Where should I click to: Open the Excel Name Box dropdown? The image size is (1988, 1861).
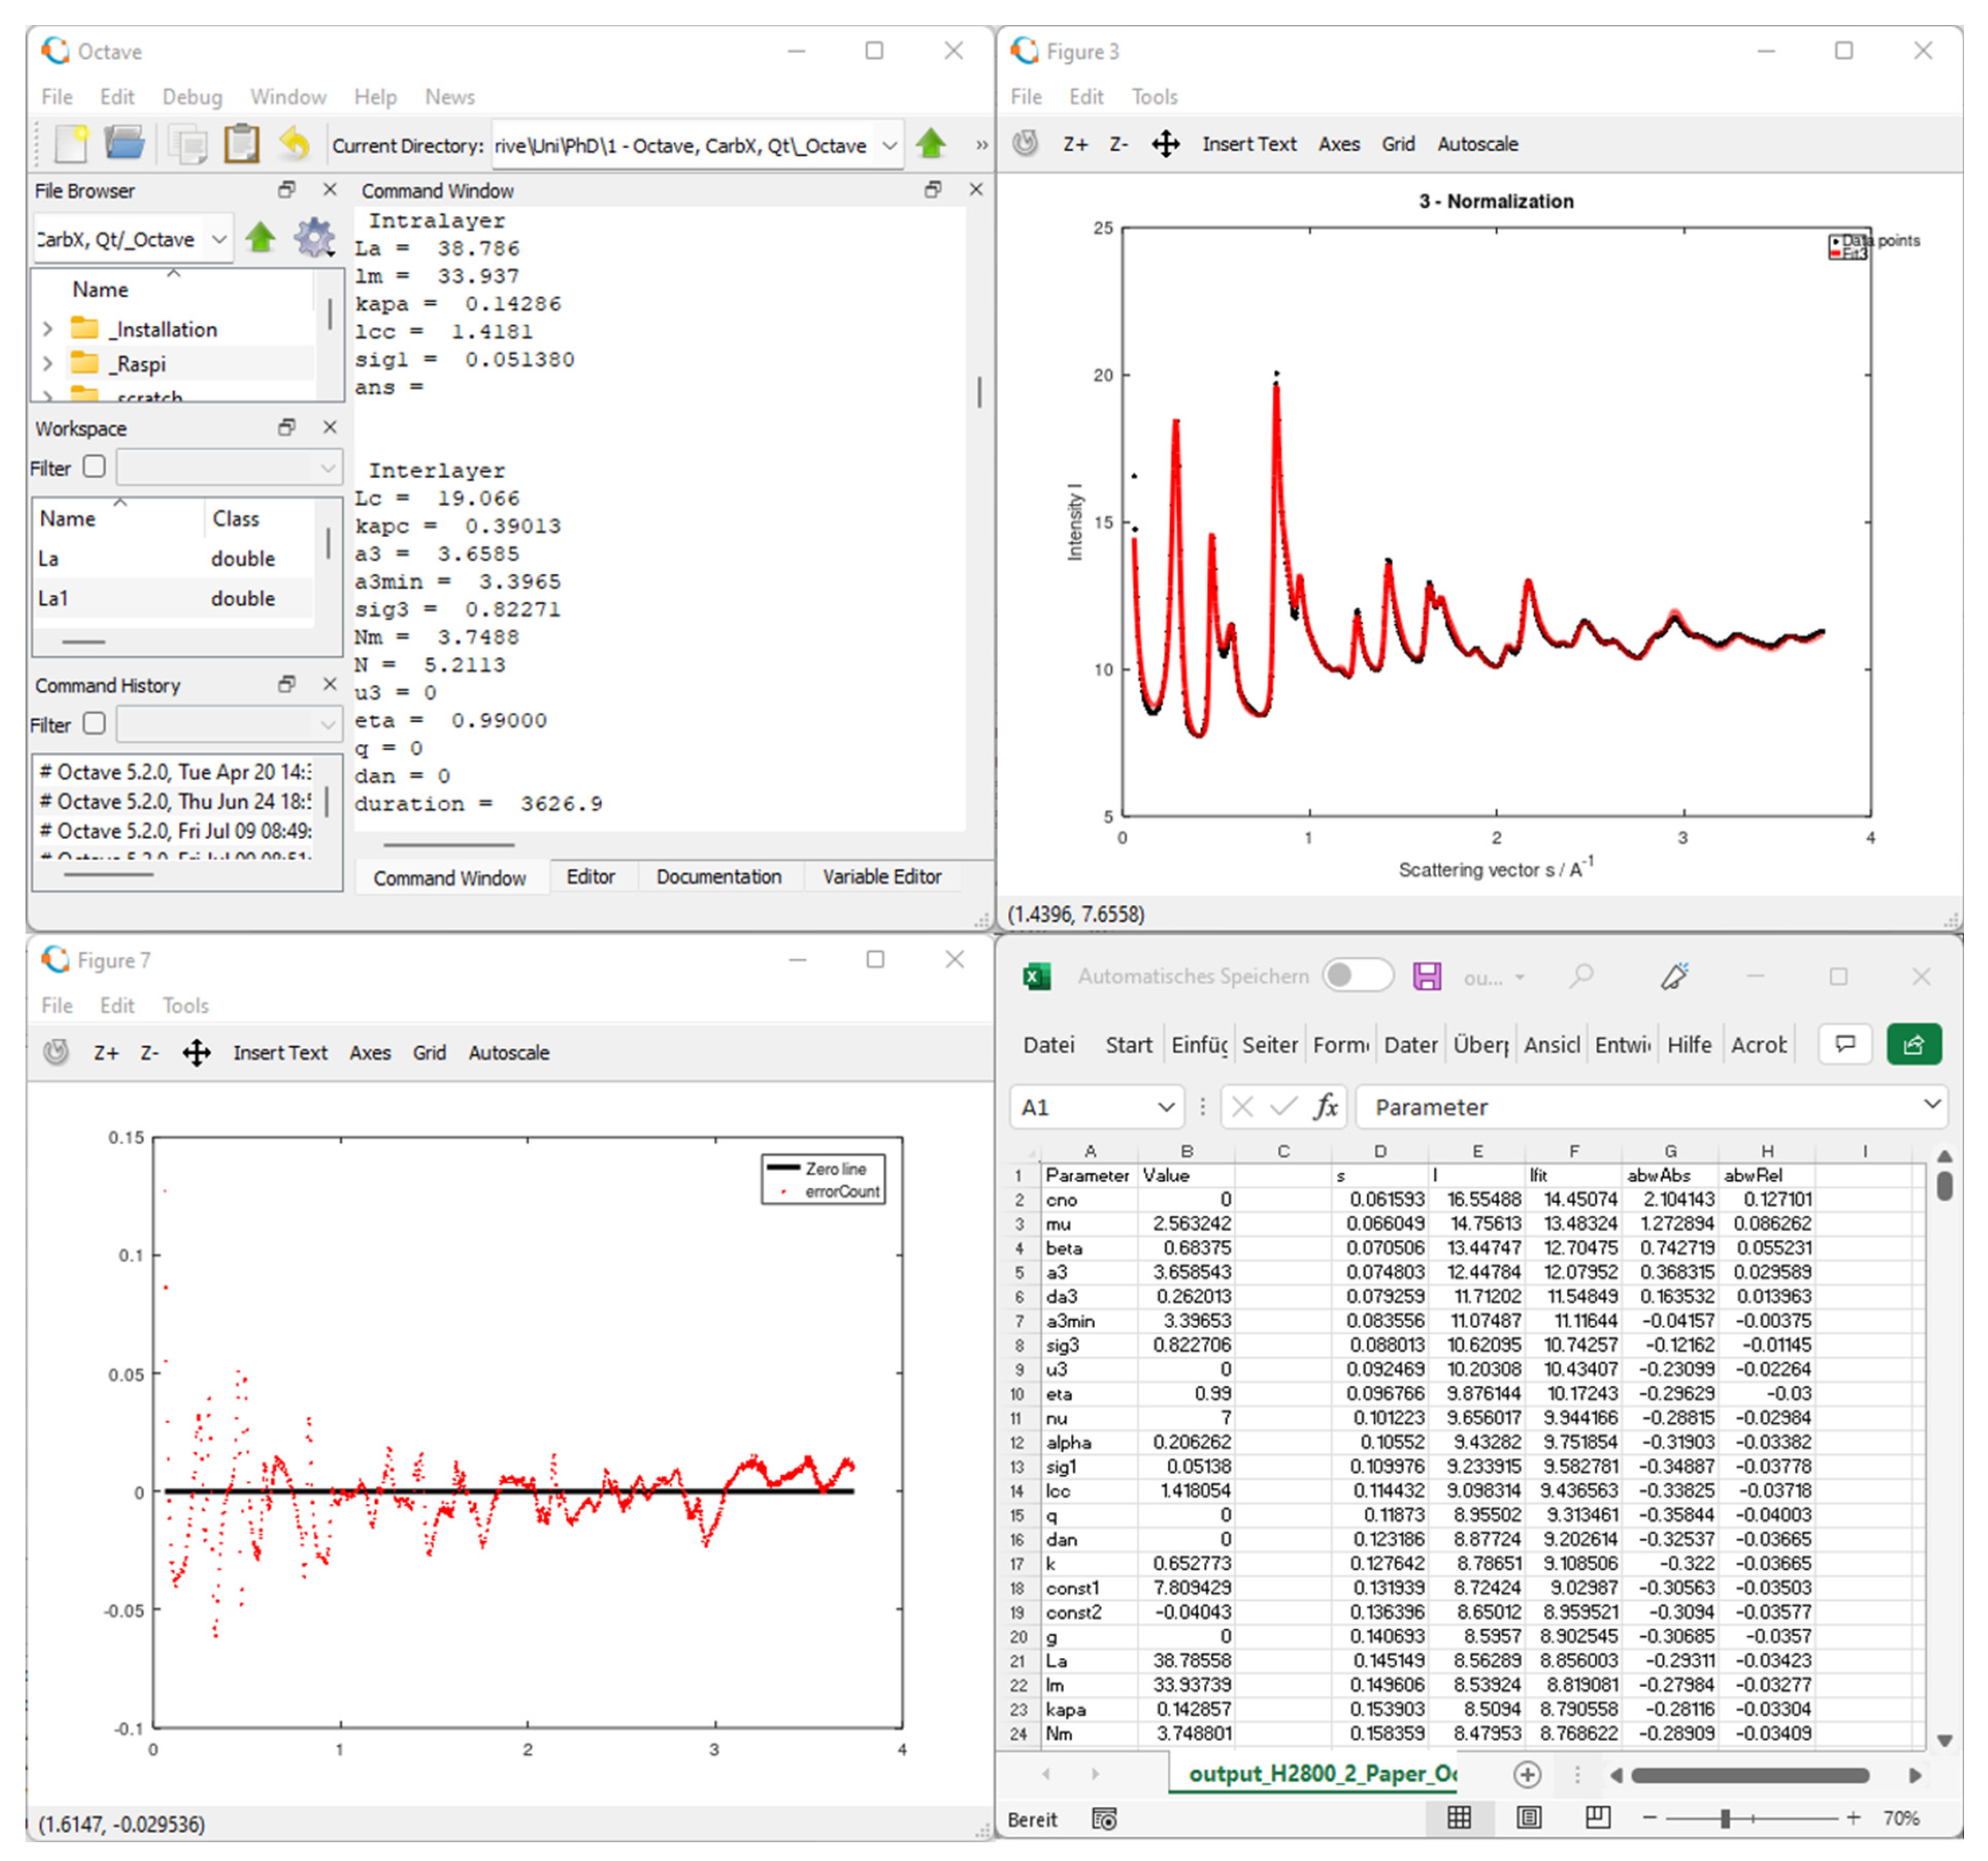1165,1107
